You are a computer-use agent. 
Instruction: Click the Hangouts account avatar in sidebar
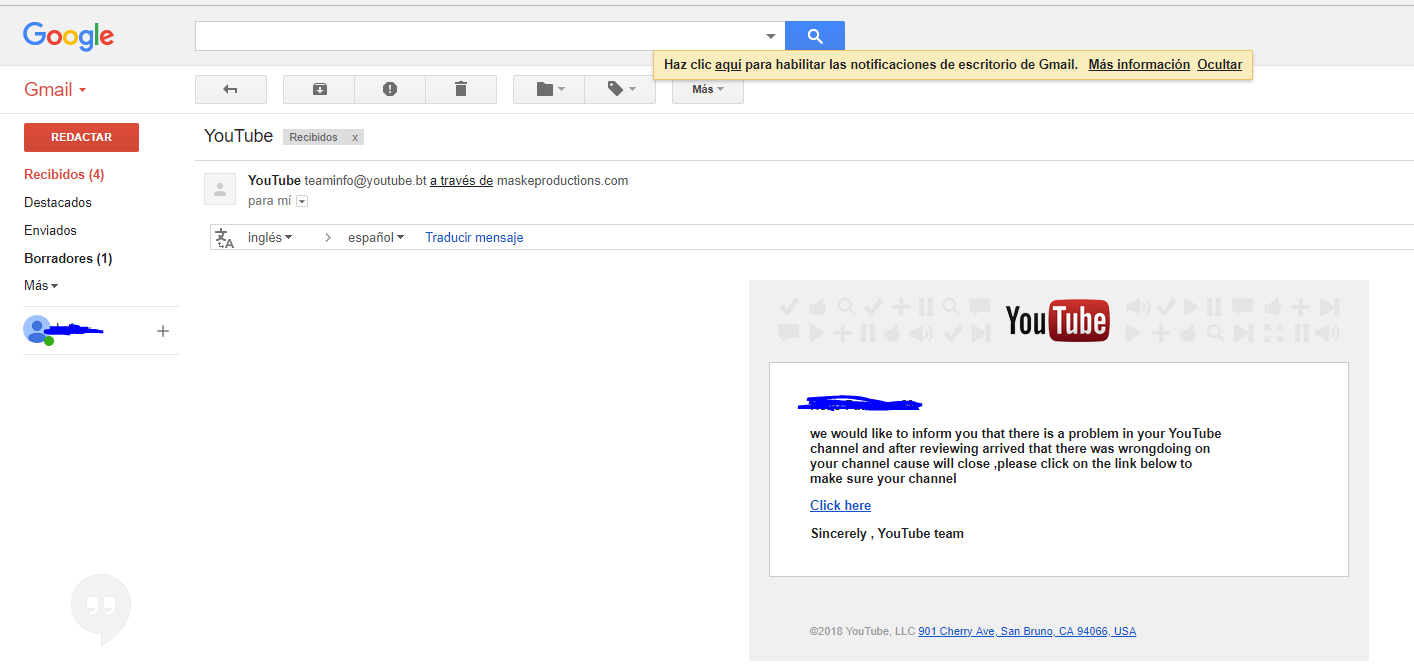[x=38, y=330]
